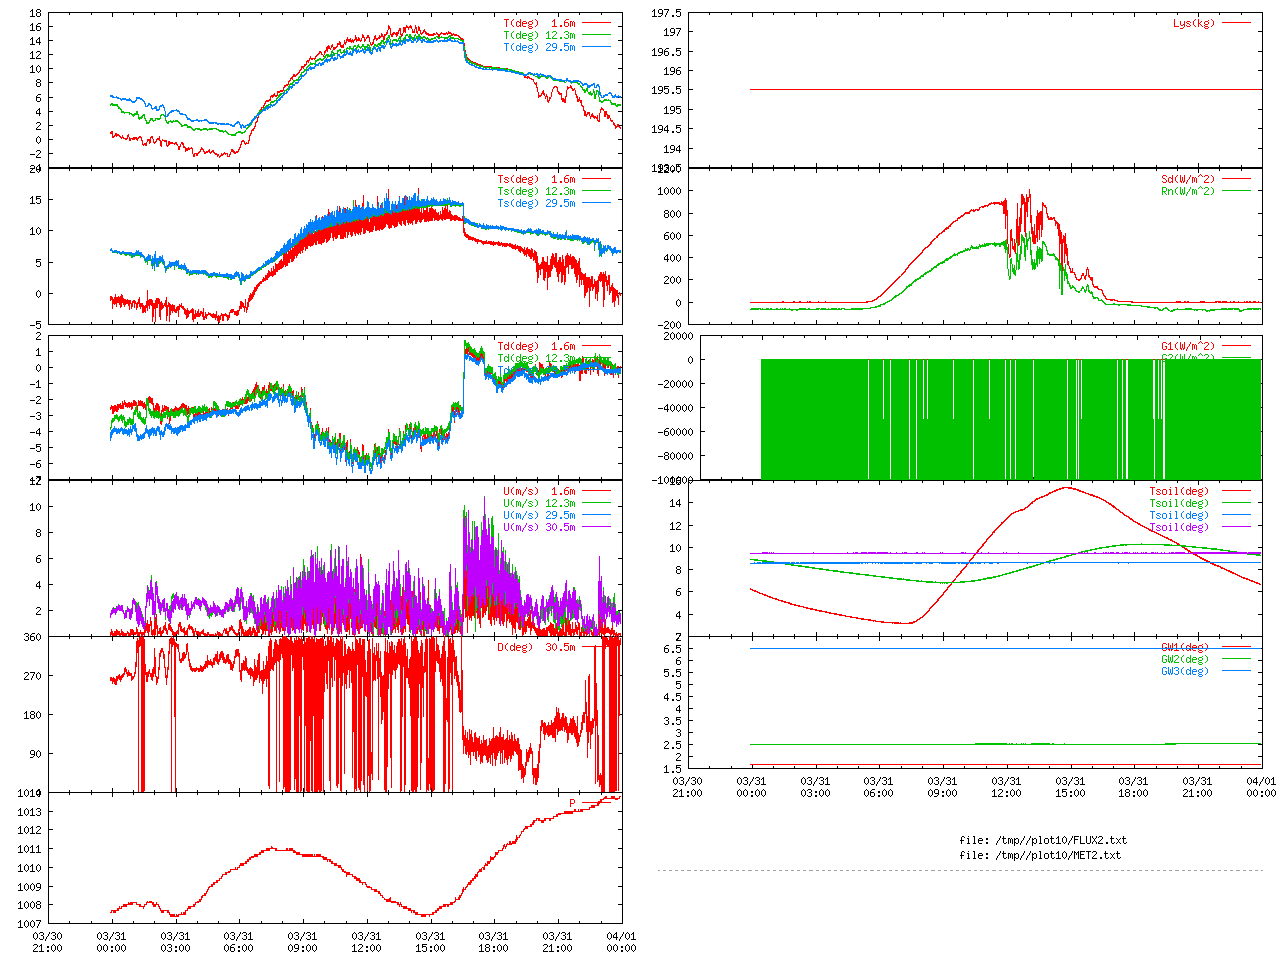Click the purple U(m/s) 30.5m legend label
Screen dimensions: 1280x960
tap(540, 528)
